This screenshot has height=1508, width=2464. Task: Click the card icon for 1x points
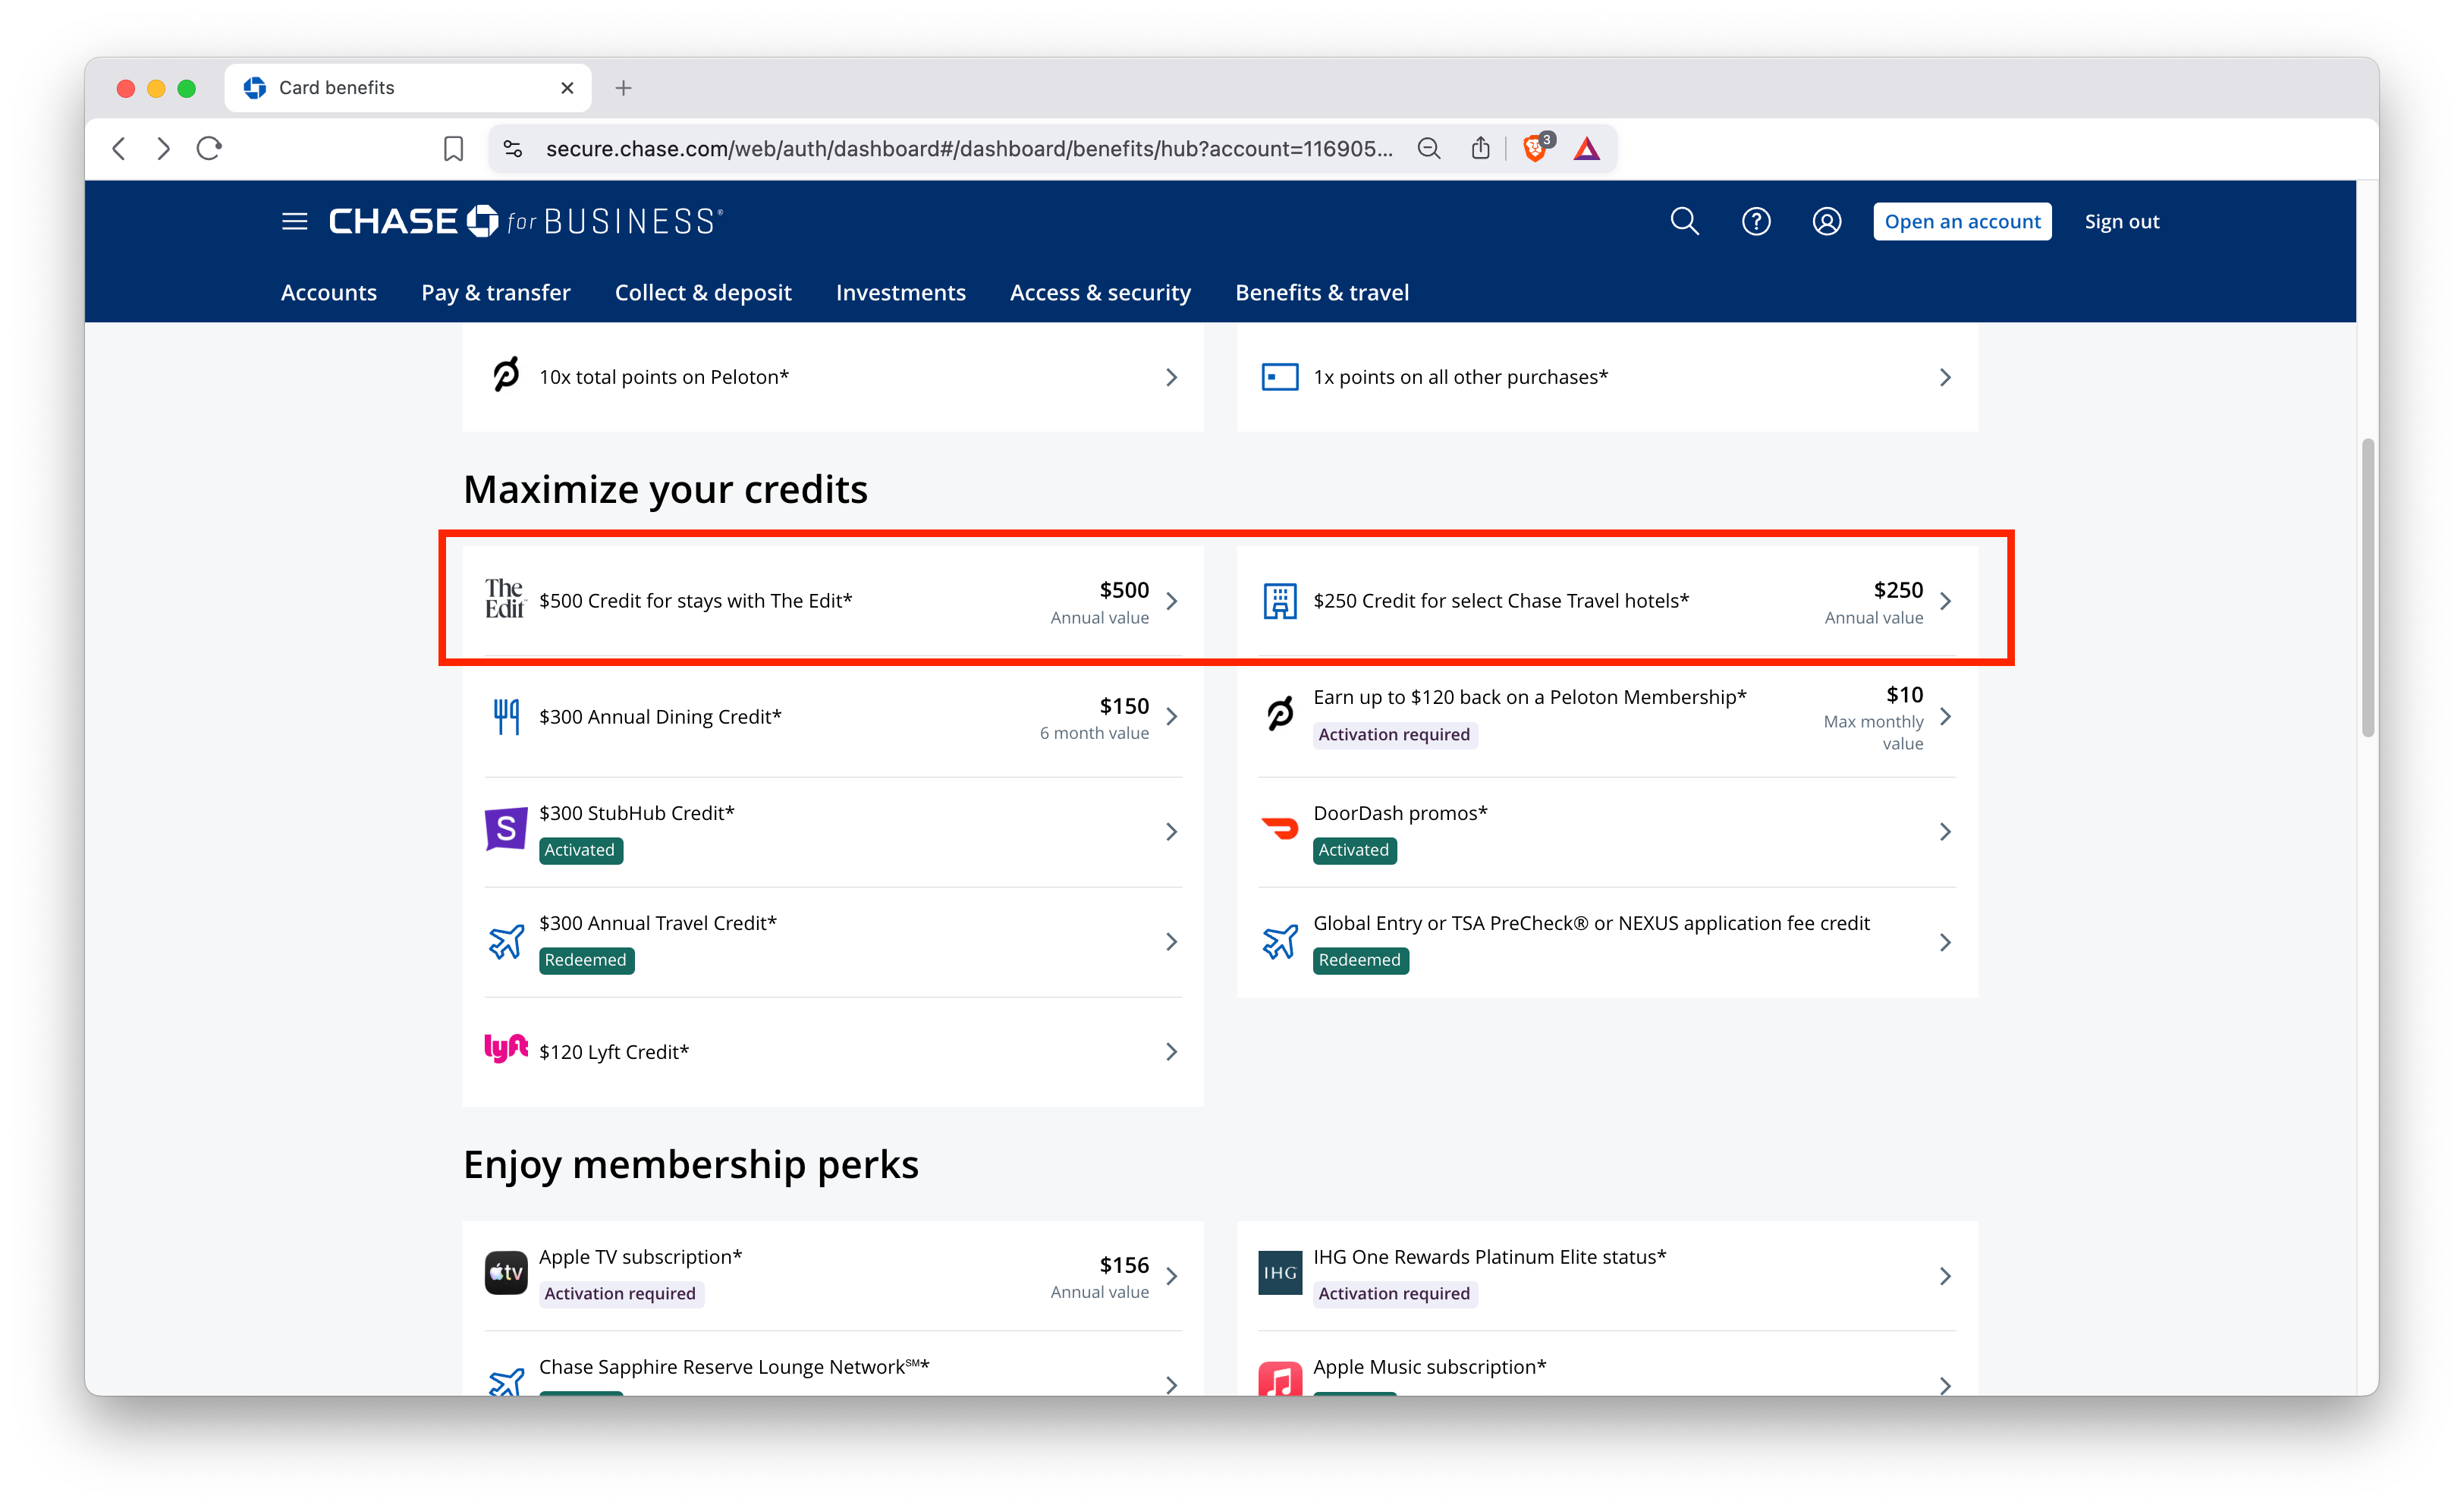[1280, 377]
